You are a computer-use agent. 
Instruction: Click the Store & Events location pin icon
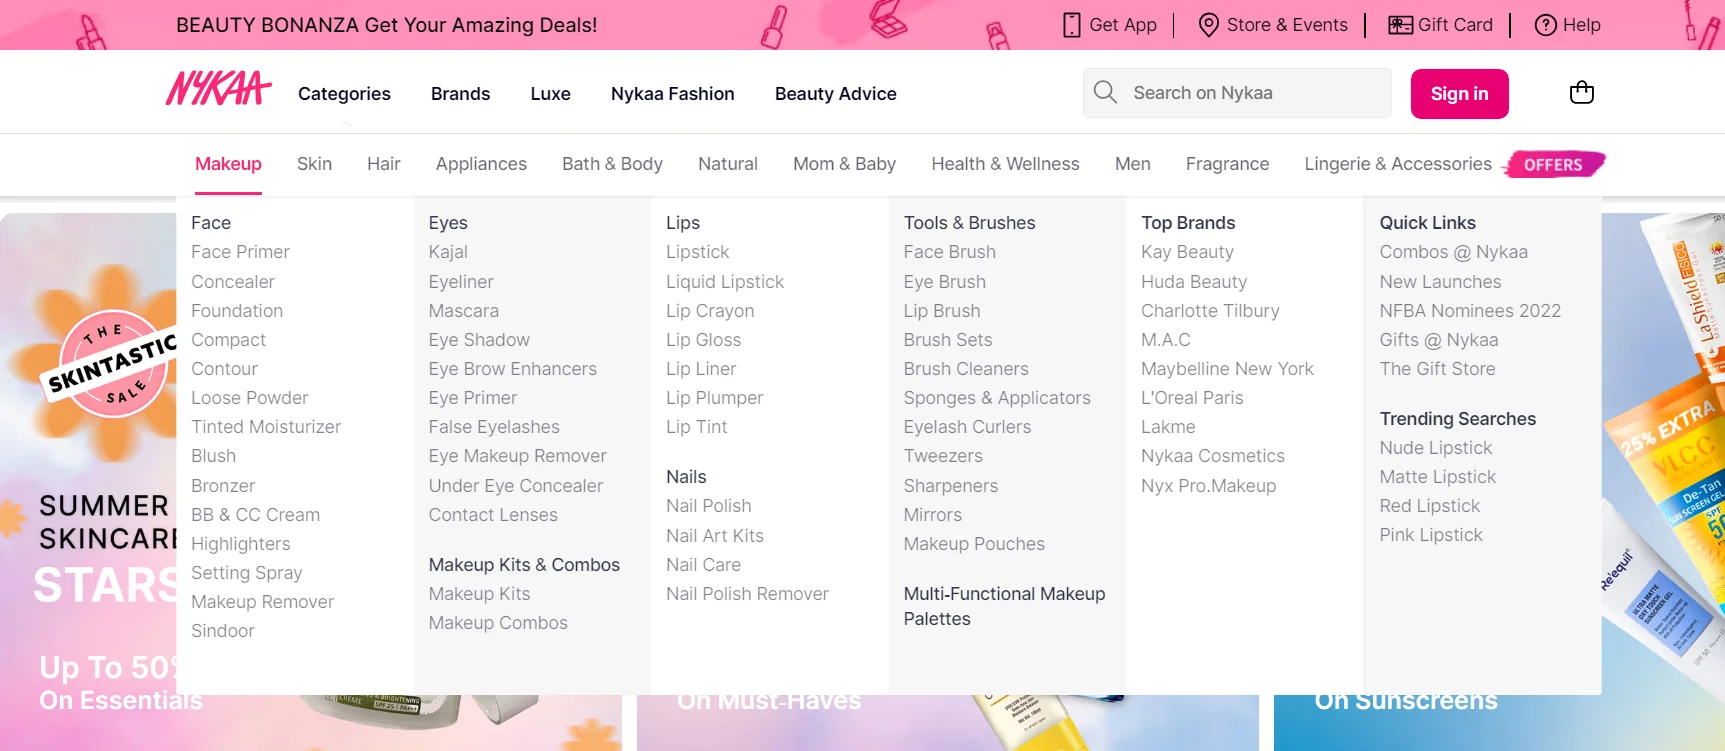tap(1209, 25)
